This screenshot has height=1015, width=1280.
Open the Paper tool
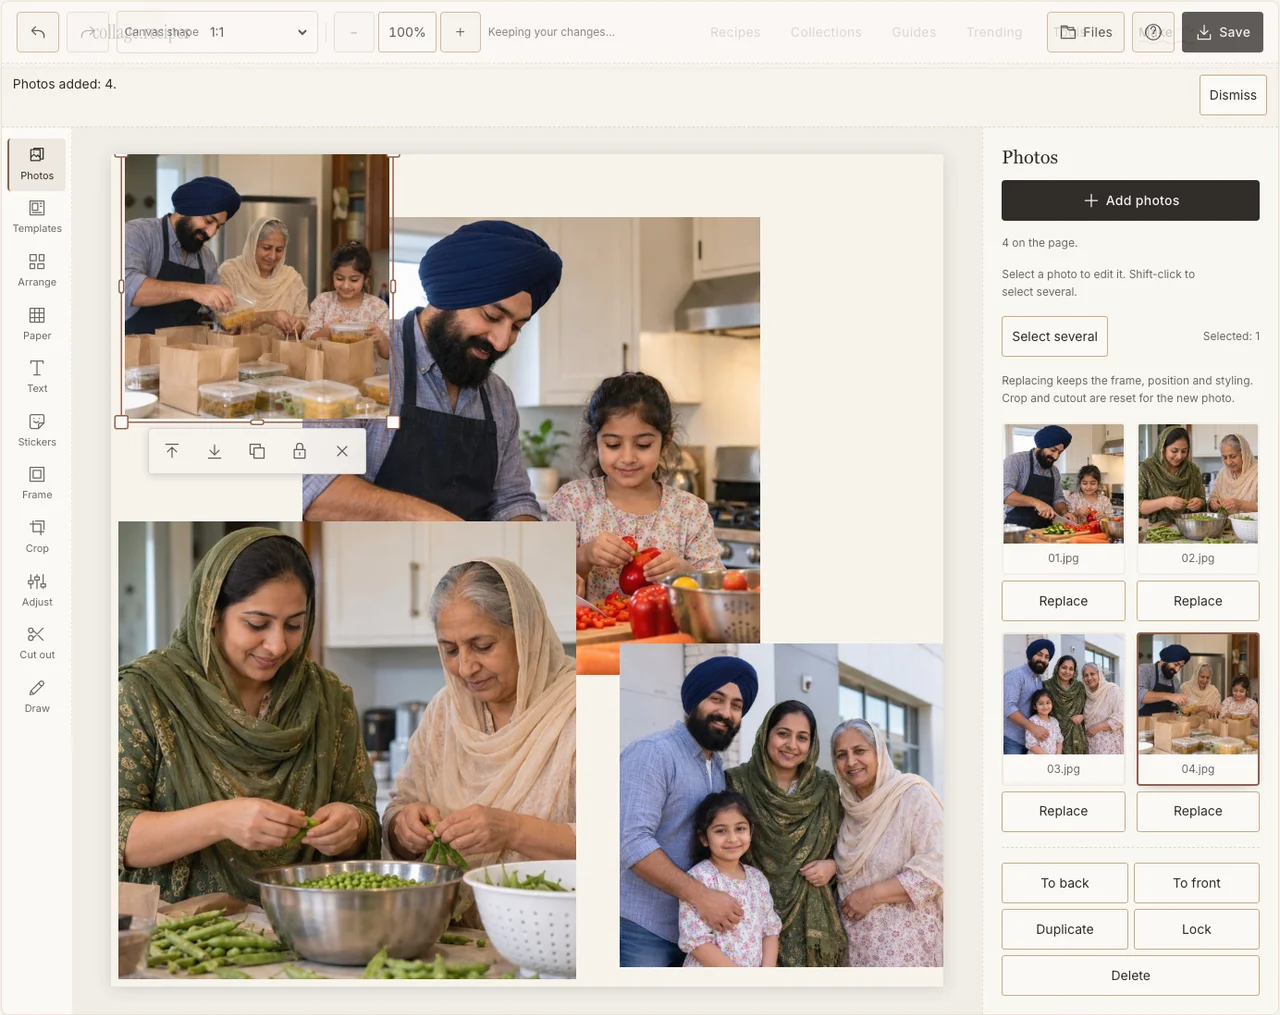(x=37, y=324)
